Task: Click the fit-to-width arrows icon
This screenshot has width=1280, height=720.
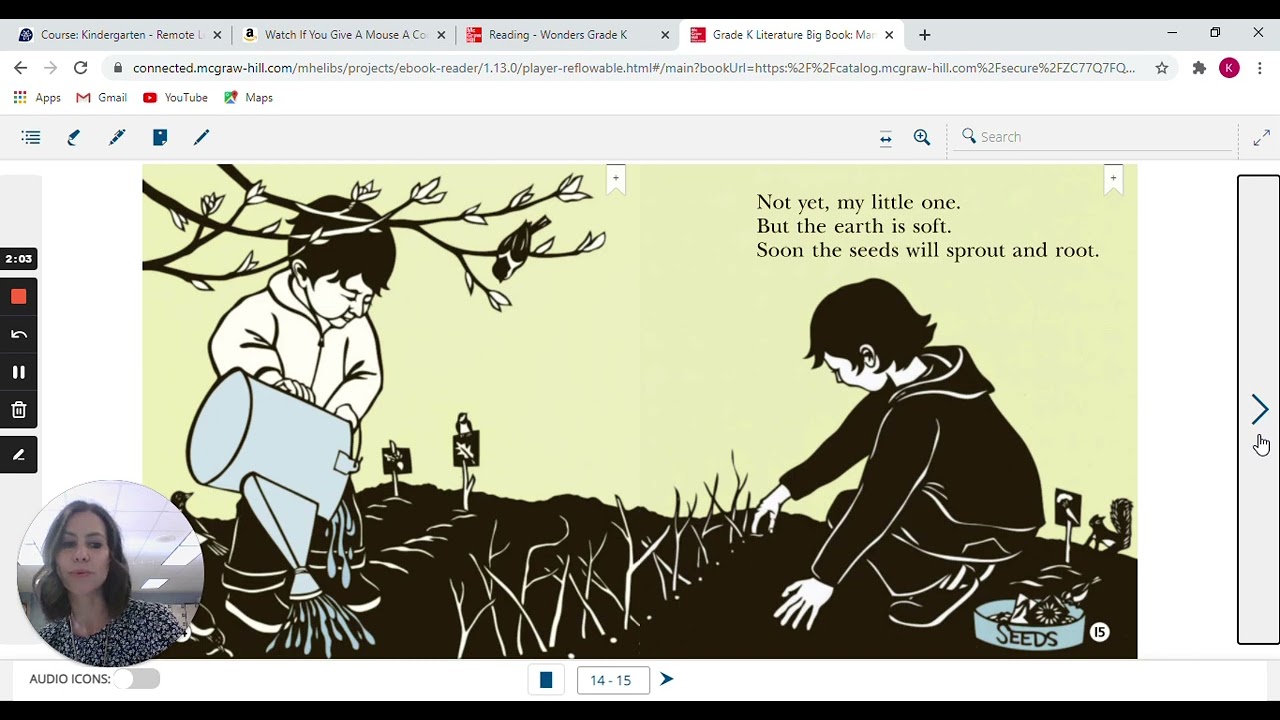Action: coord(885,138)
